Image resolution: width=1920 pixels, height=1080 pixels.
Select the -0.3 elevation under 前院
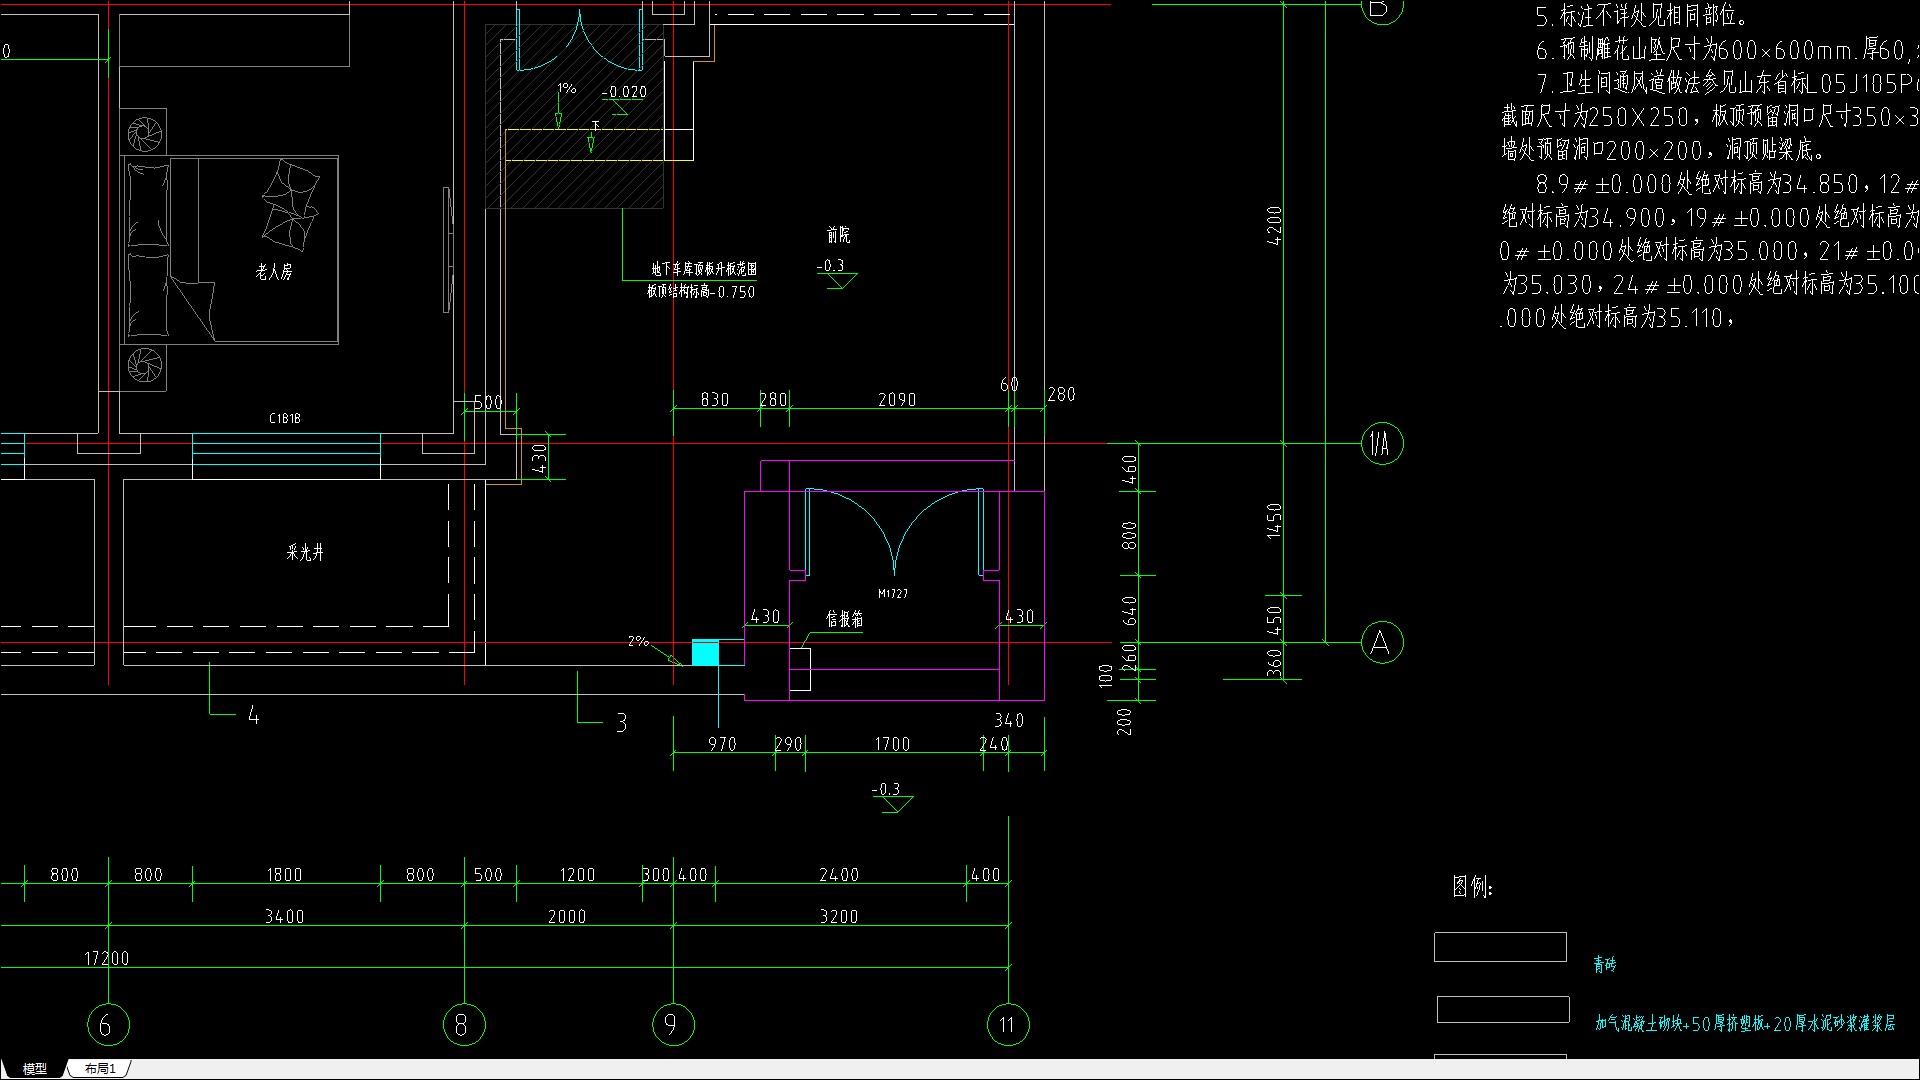[831, 266]
